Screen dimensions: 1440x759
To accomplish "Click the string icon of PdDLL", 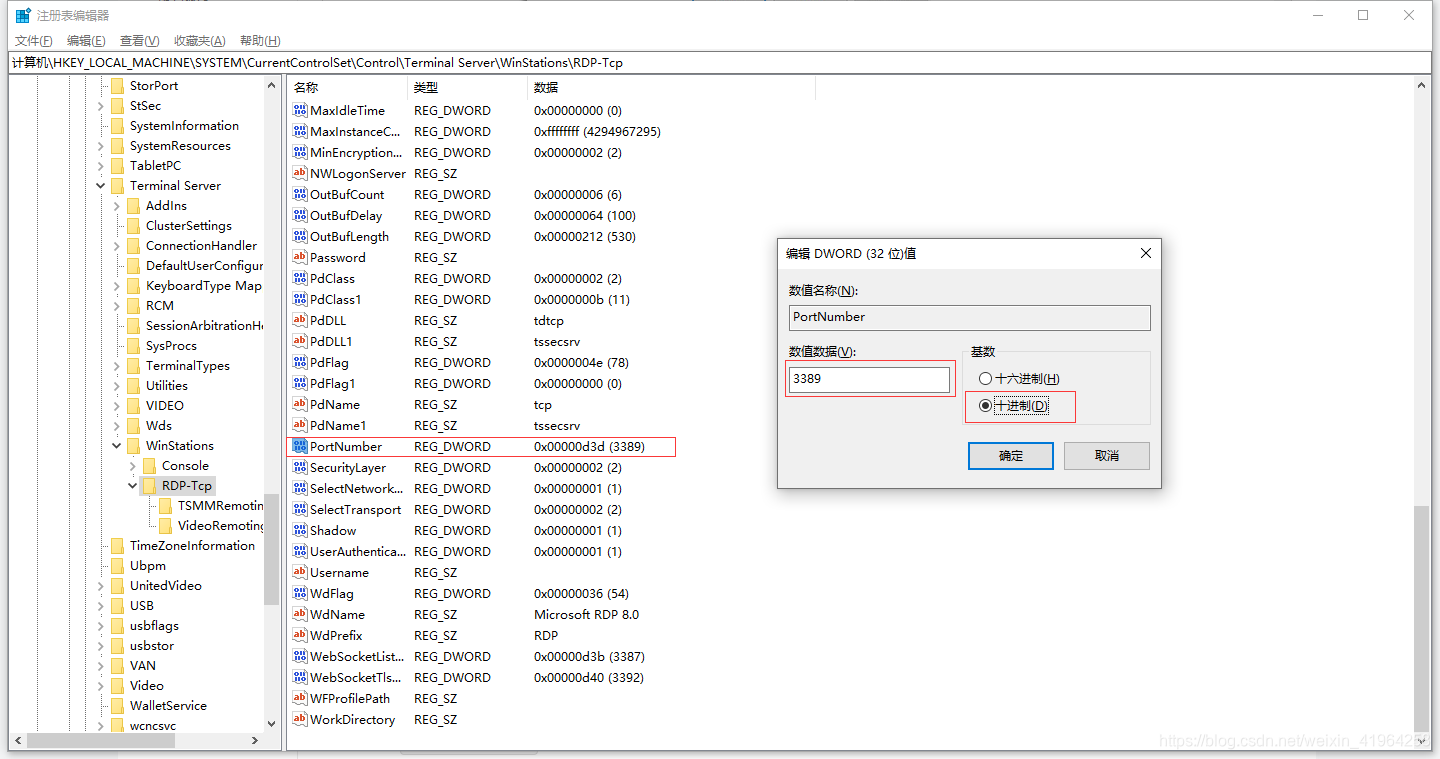I will [300, 320].
